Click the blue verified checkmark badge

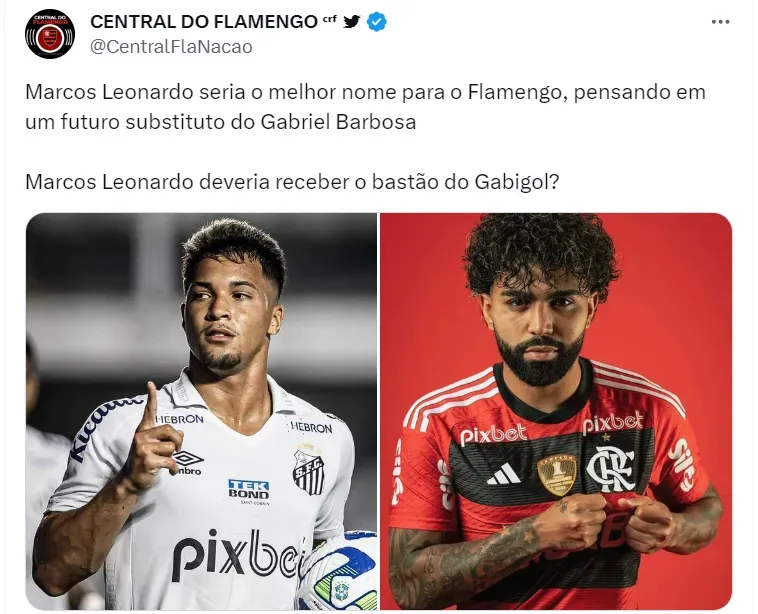click(377, 22)
